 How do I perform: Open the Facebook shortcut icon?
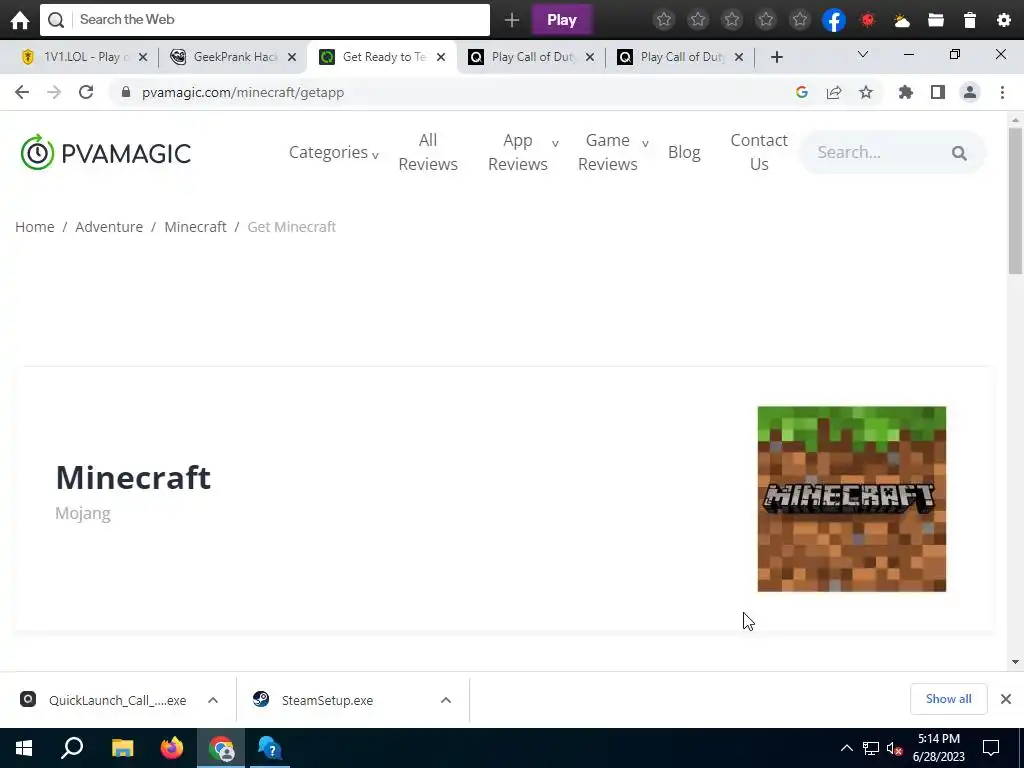tap(834, 20)
